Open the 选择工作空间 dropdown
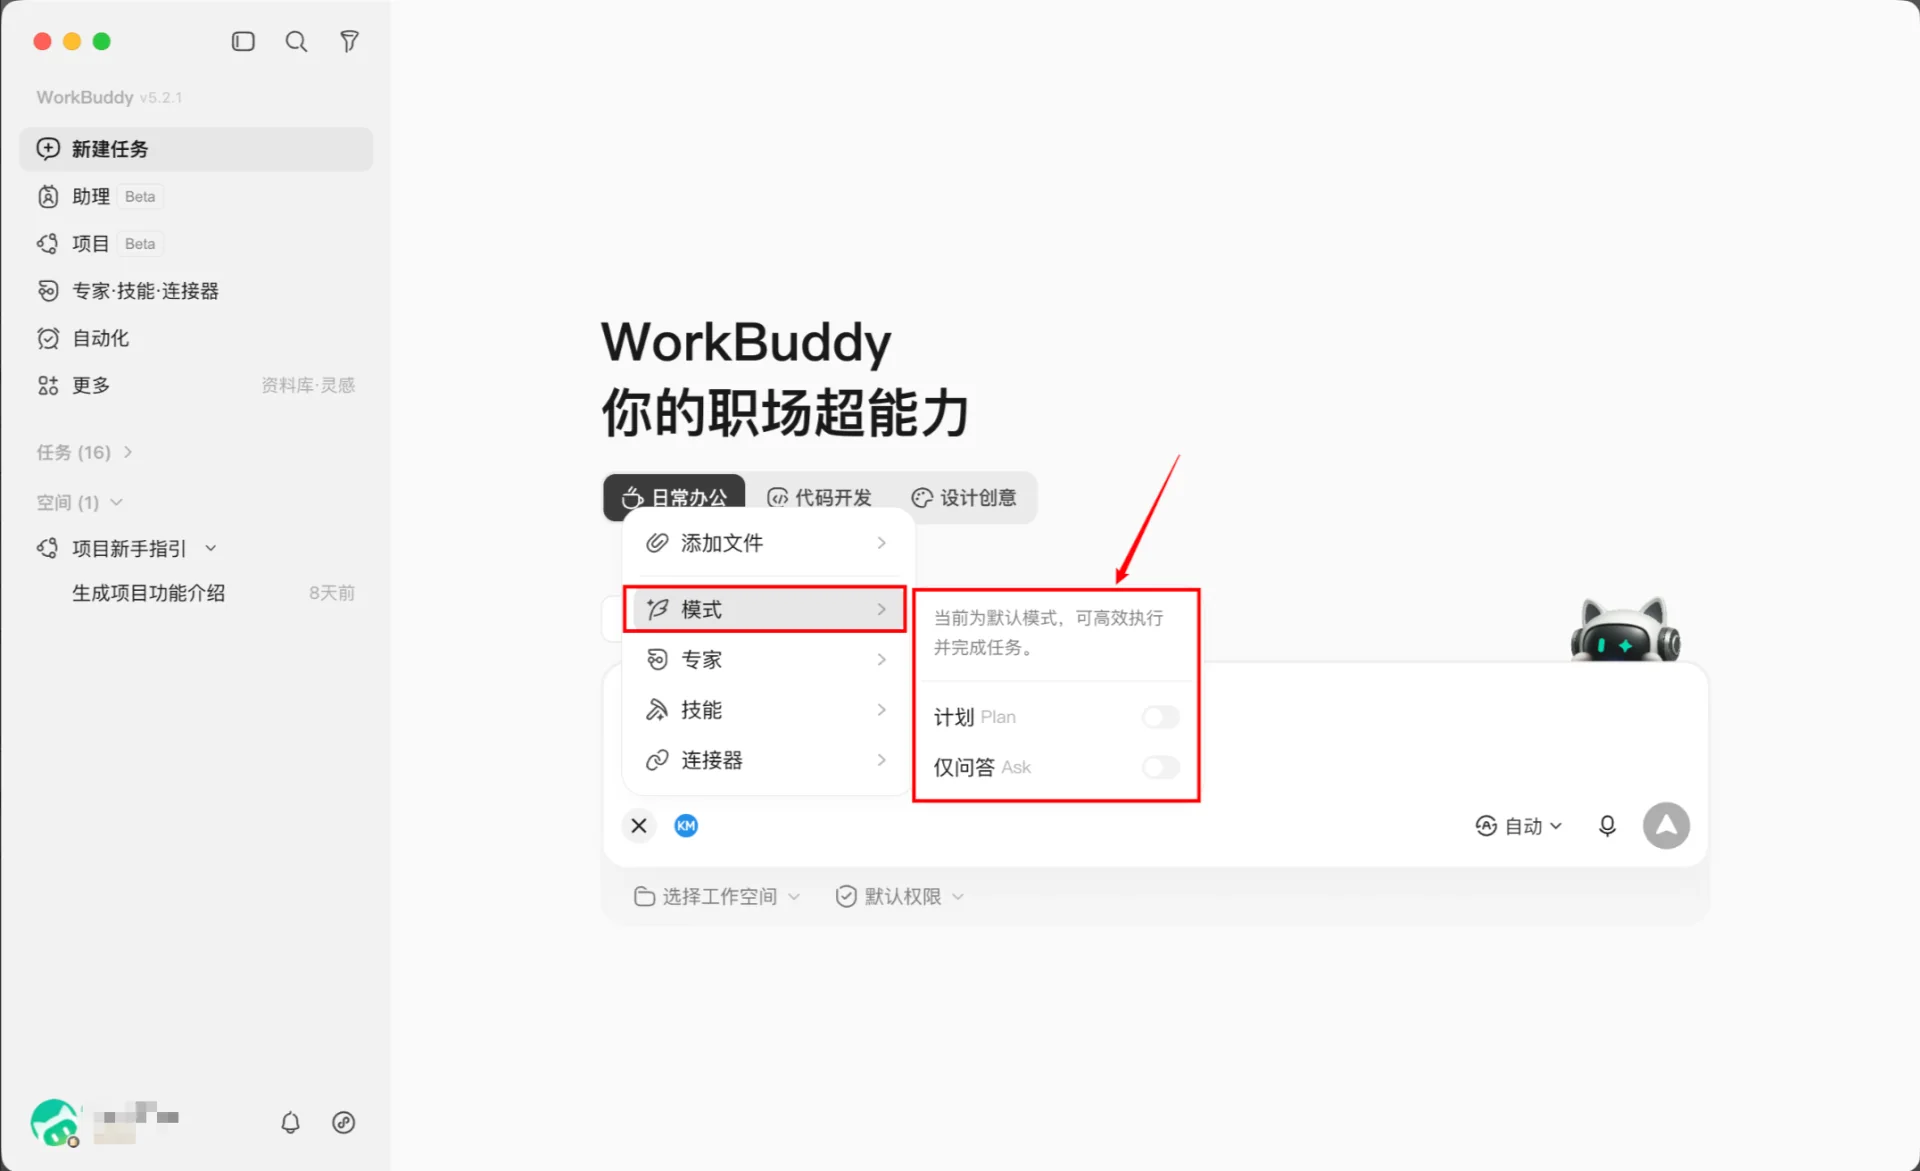 [717, 896]
